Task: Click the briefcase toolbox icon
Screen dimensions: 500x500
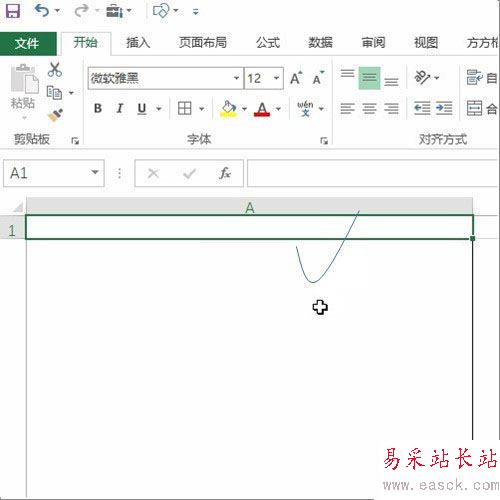Action: [x=114, y=11]
